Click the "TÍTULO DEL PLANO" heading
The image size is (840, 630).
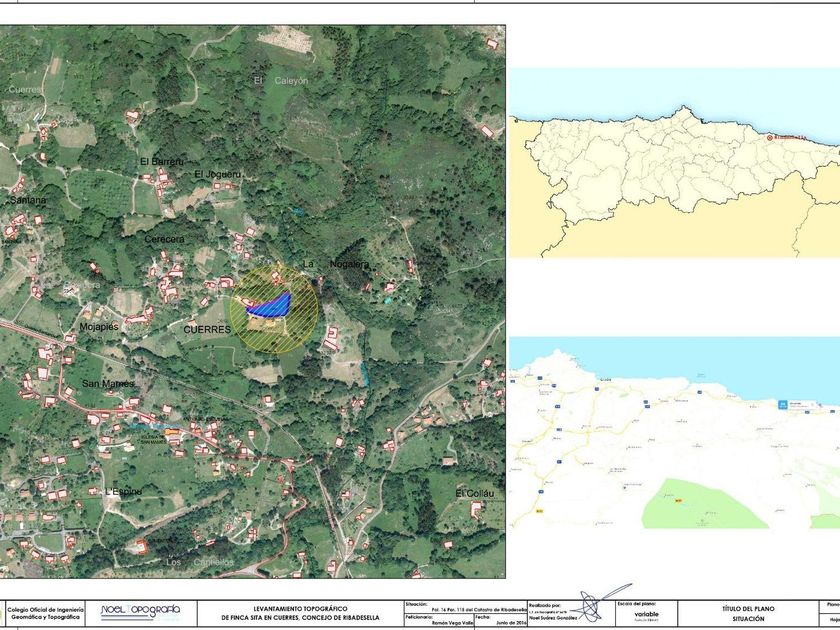[x=748, y=609]
